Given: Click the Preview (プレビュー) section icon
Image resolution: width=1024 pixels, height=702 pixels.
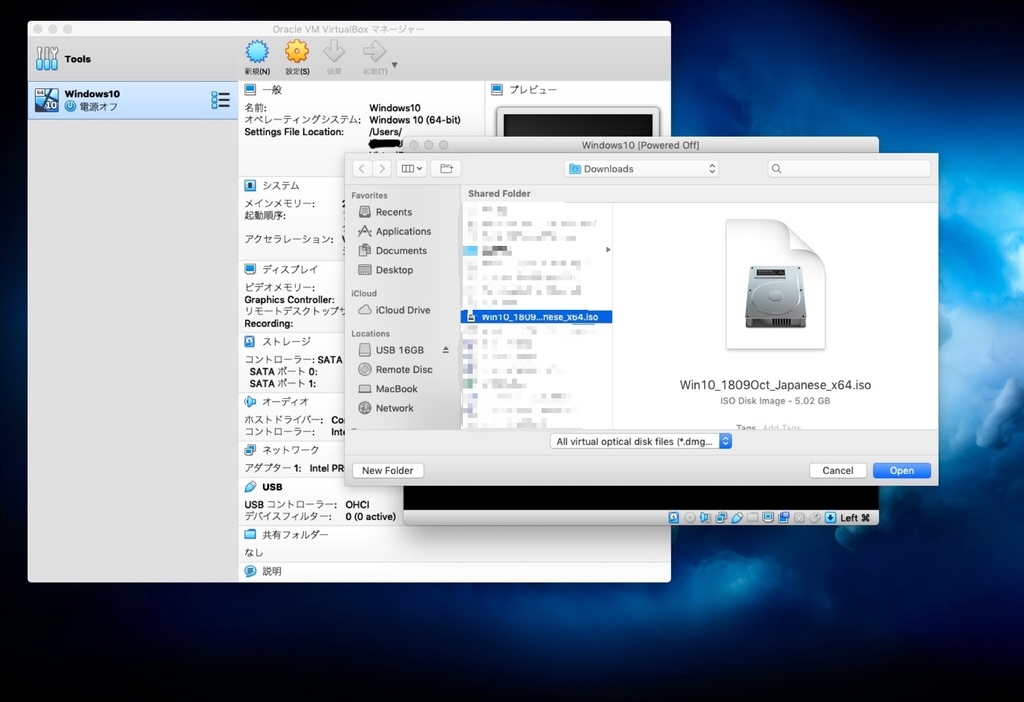Looking at the screenshot, I should click(x=497, y=89).
